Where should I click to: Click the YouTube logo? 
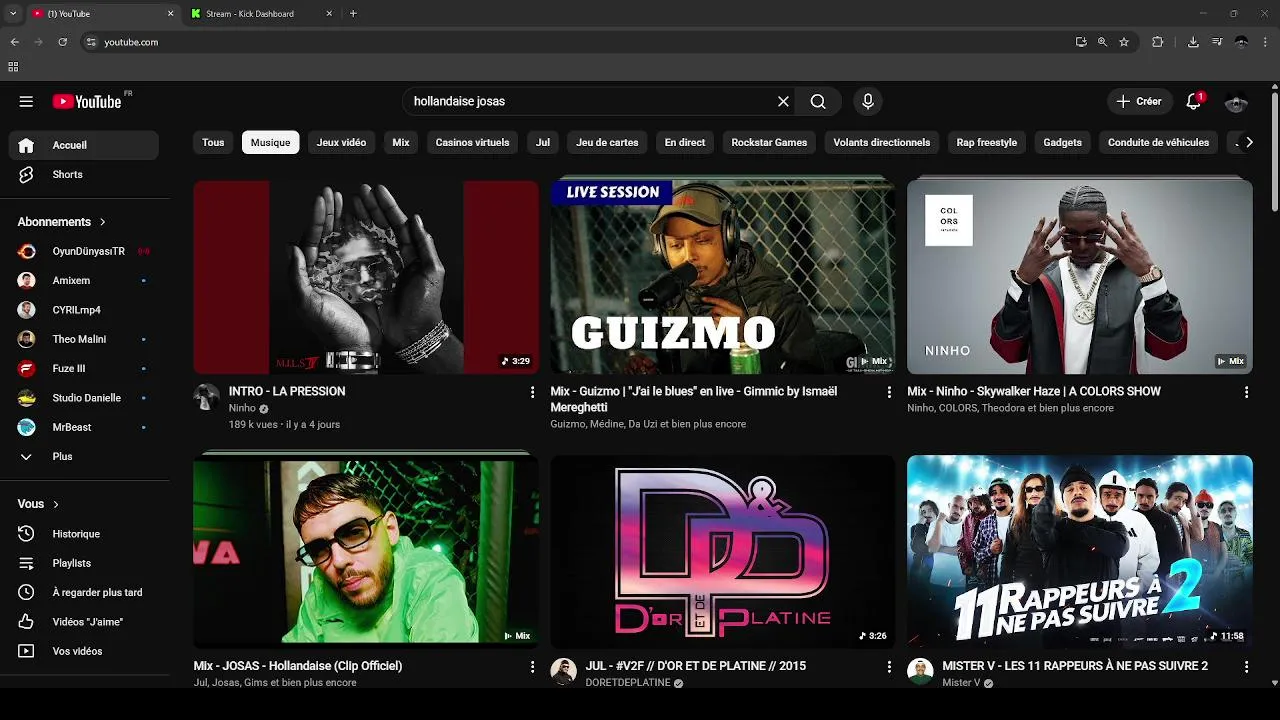tap(87, 101)
